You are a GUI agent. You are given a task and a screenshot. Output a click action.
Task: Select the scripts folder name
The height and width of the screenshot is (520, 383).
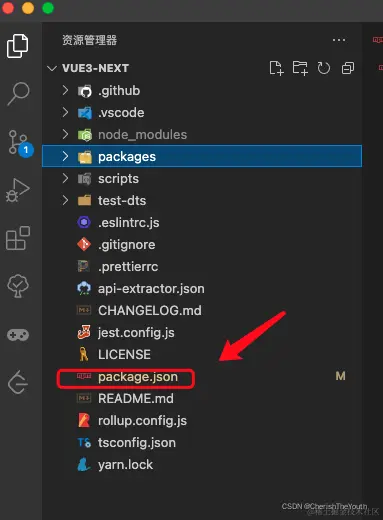tap(118, 179)
